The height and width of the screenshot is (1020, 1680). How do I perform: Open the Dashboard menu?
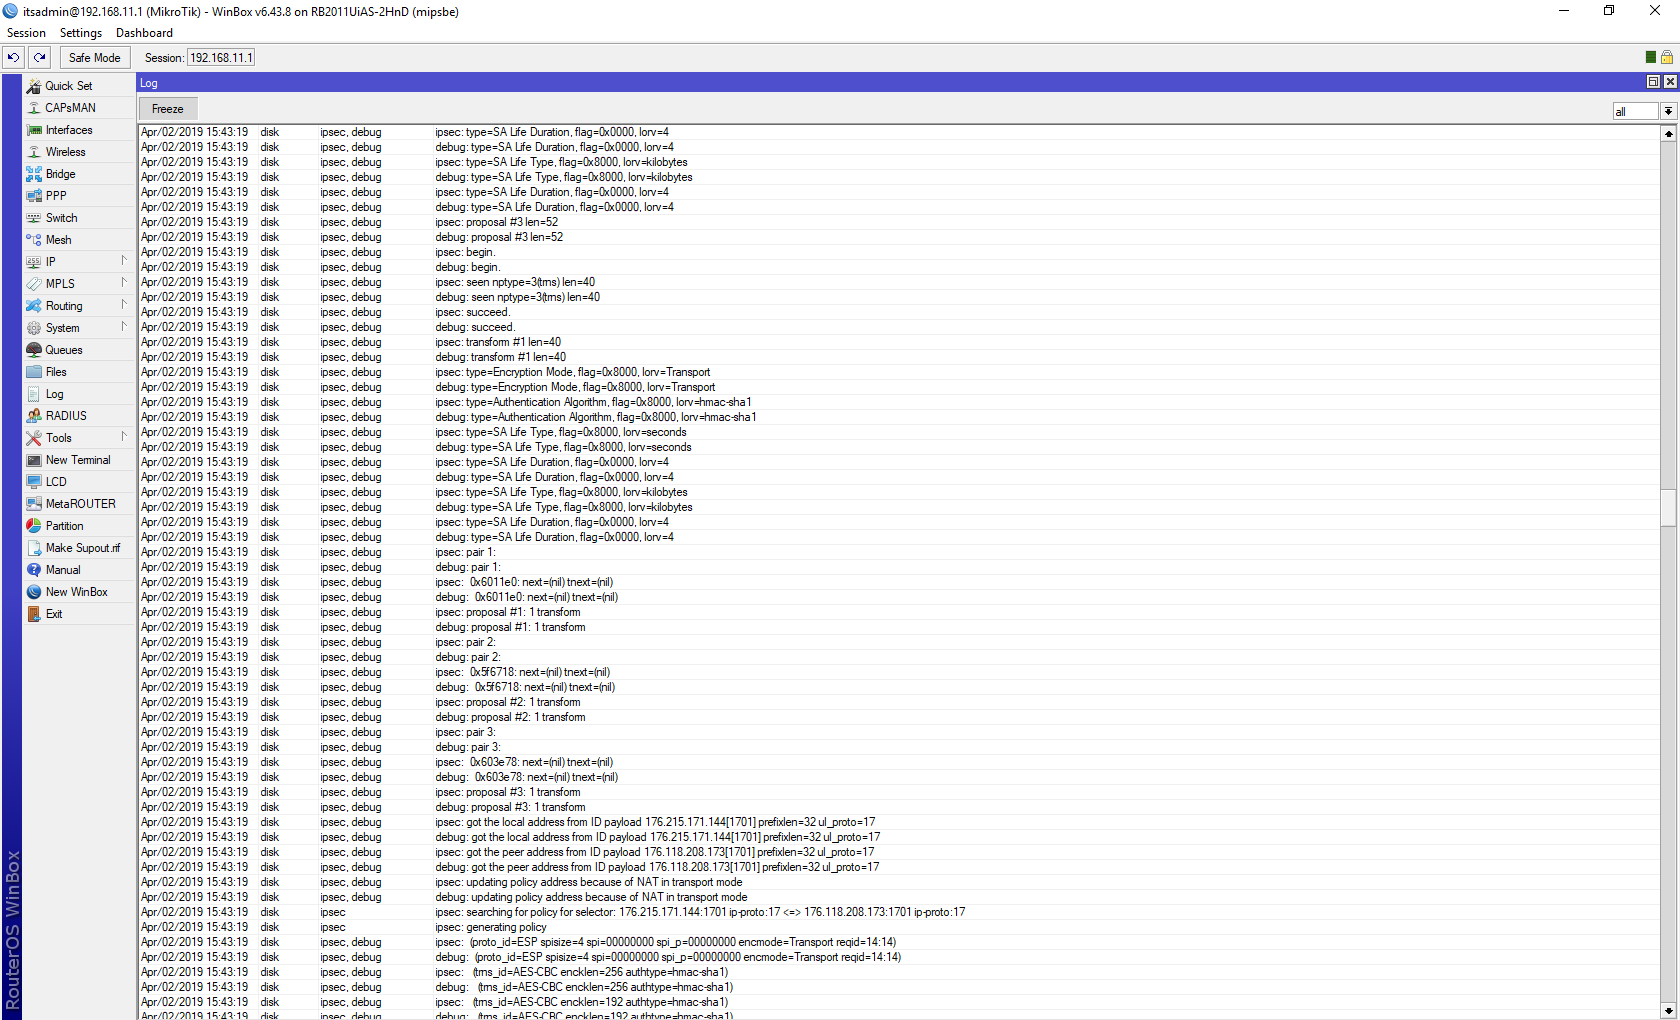pyautogui.click(x=144, y=33)
